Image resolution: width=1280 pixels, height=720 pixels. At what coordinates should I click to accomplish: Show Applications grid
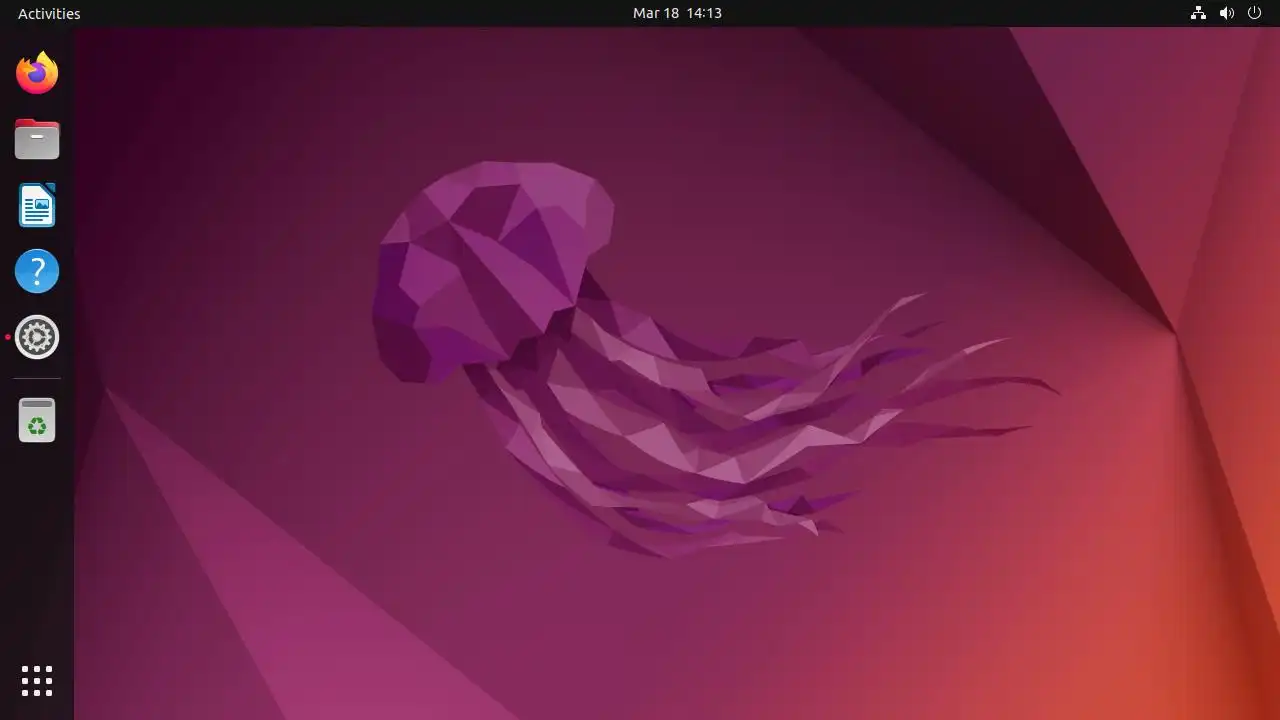coord(37,681)
